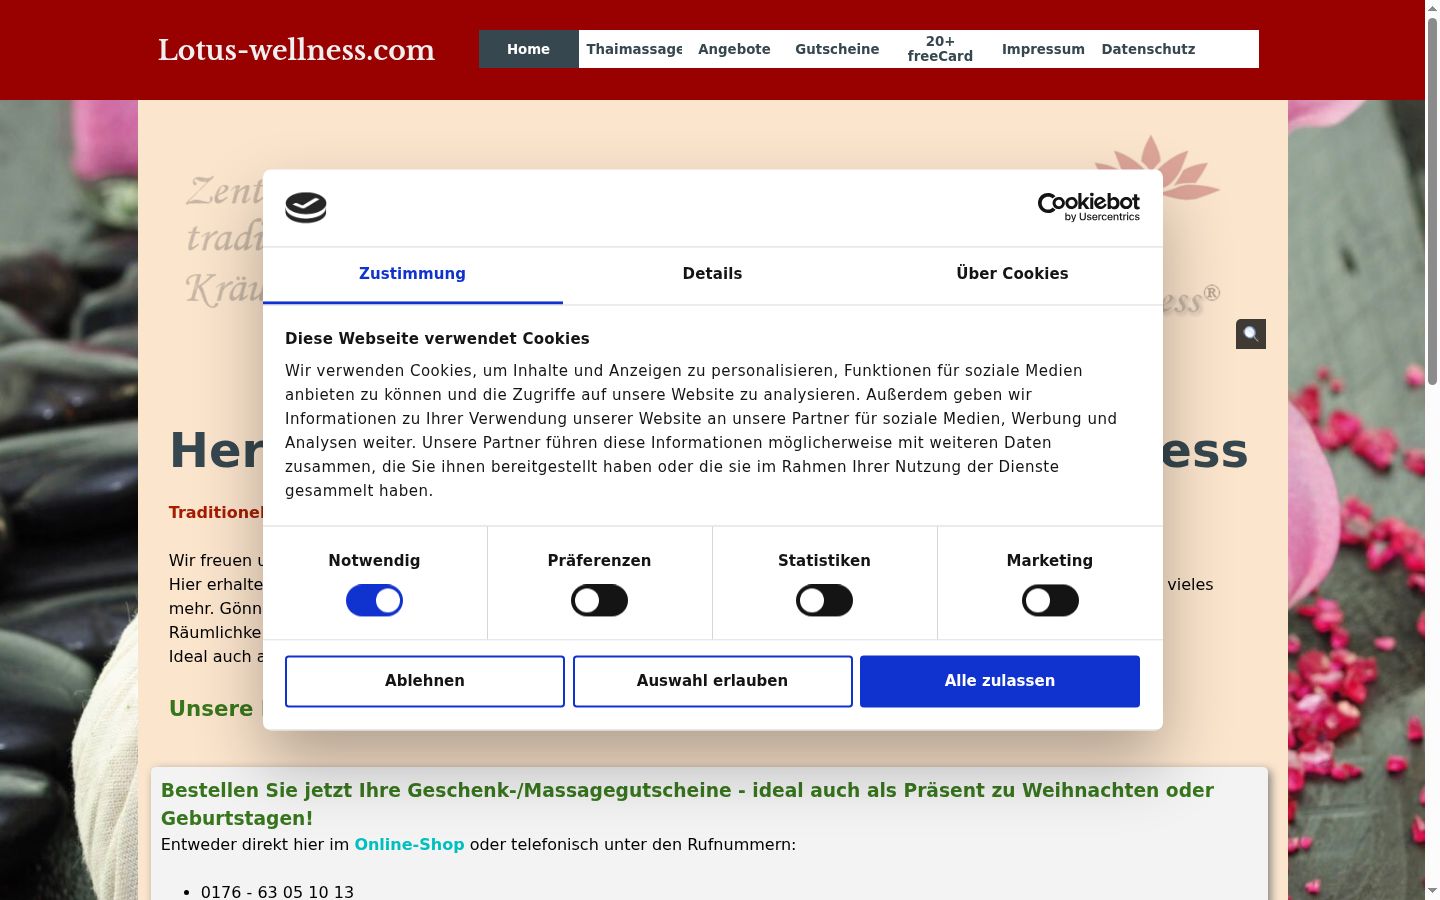The image size is (1440, 900).
Task: Open the Gutscheine menu item
Action: [x=837, y=49]
